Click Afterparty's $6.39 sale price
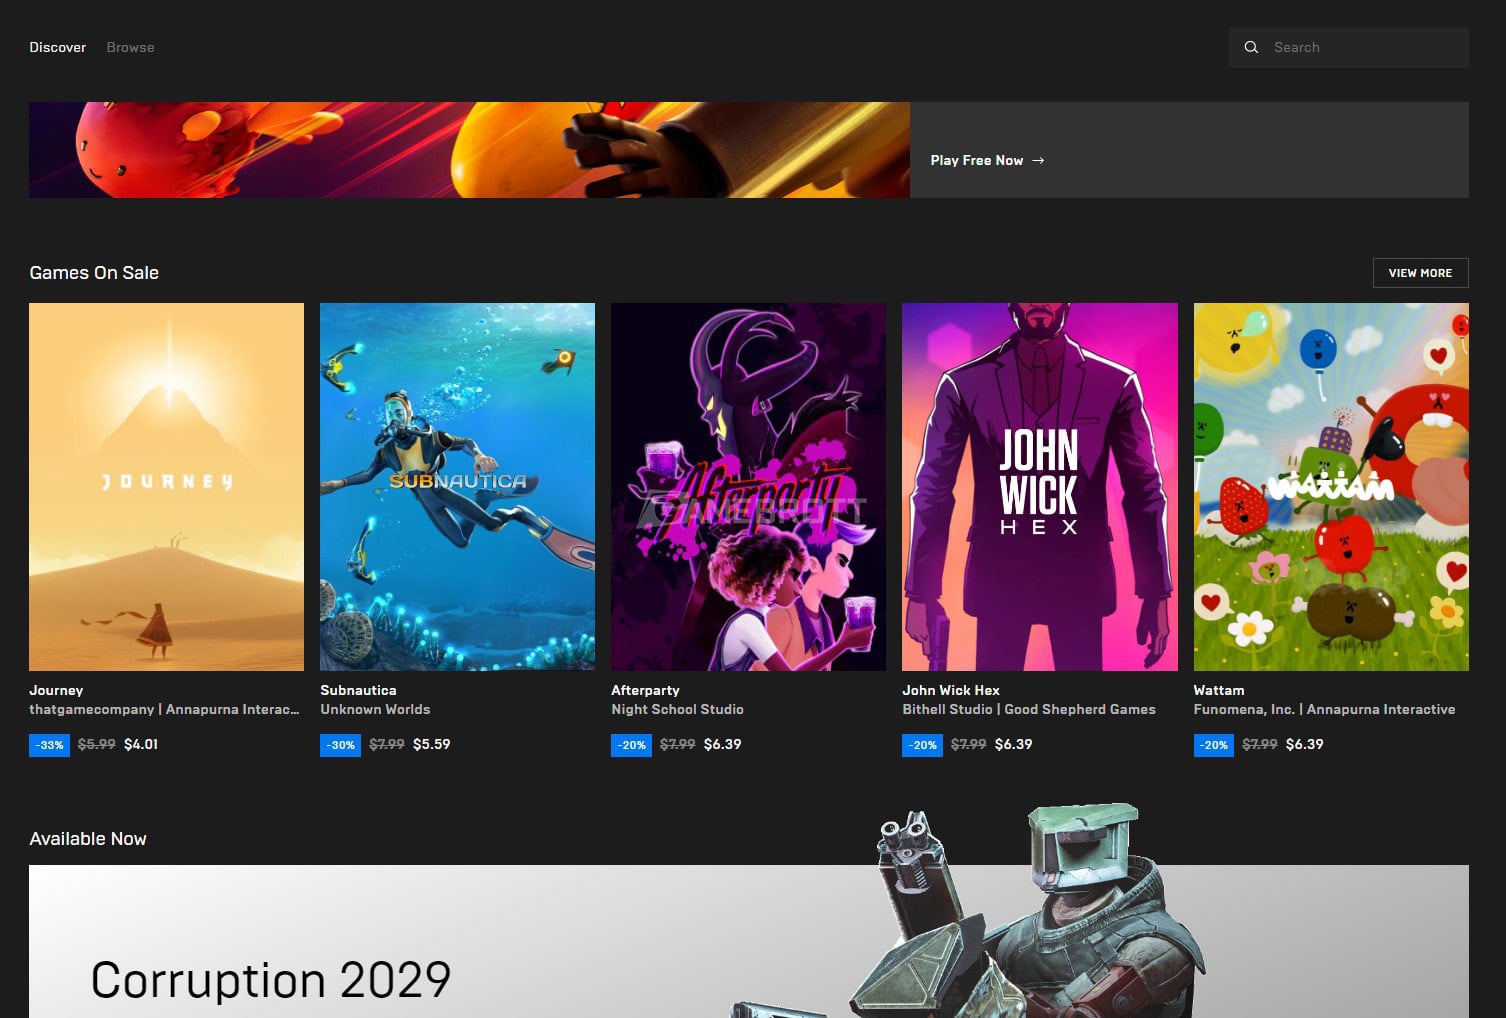Screen dimensions: 1506x1018 pyautogui.click(x=723, y=744)
